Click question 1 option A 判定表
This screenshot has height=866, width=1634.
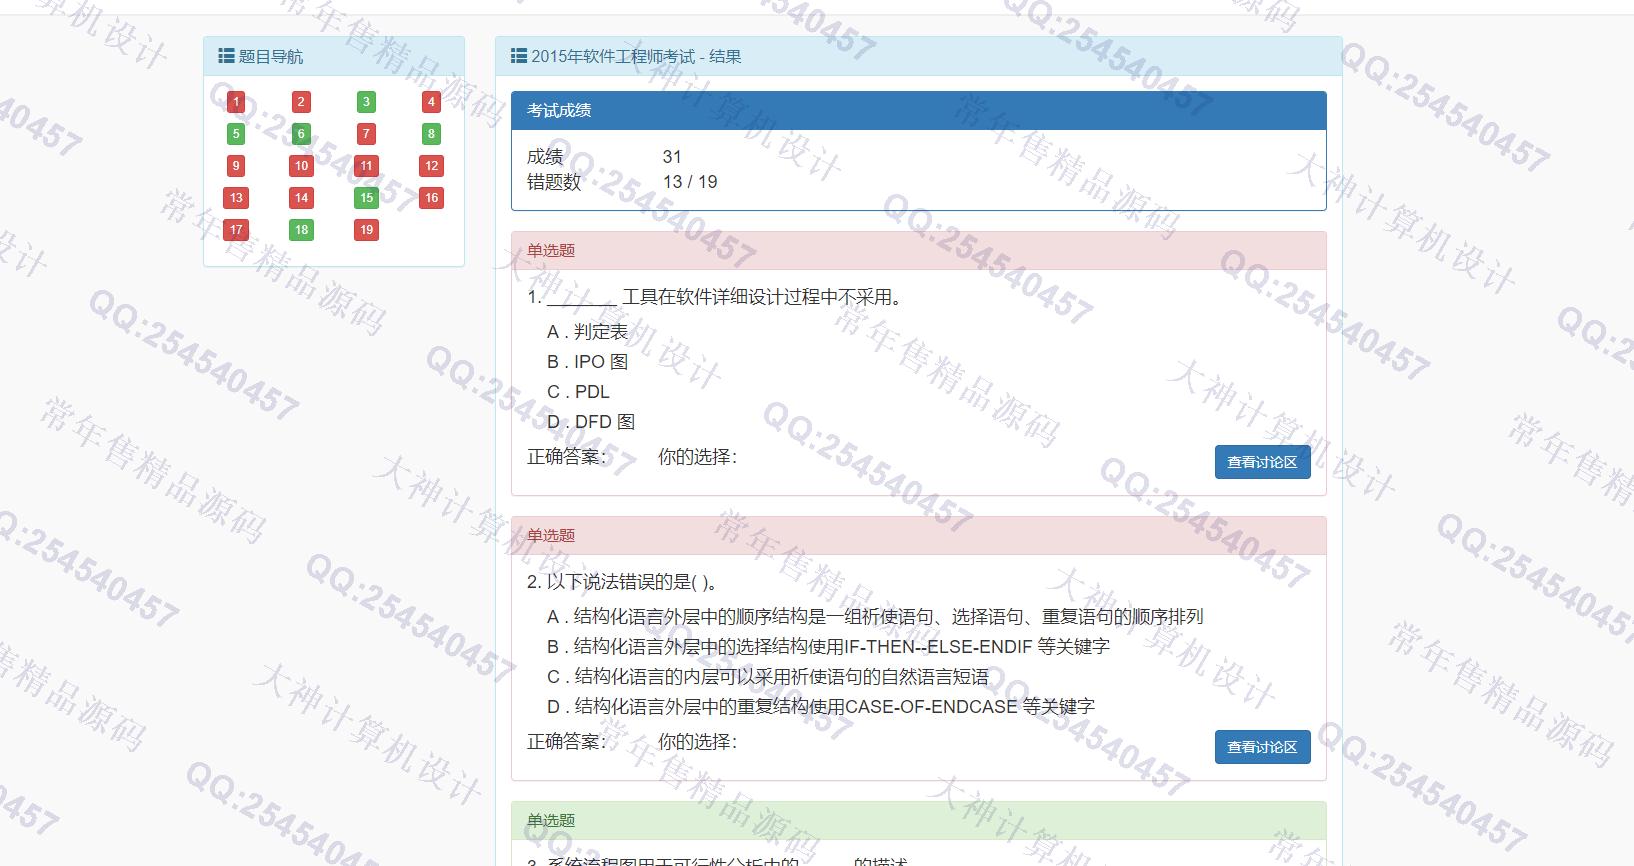587,332
